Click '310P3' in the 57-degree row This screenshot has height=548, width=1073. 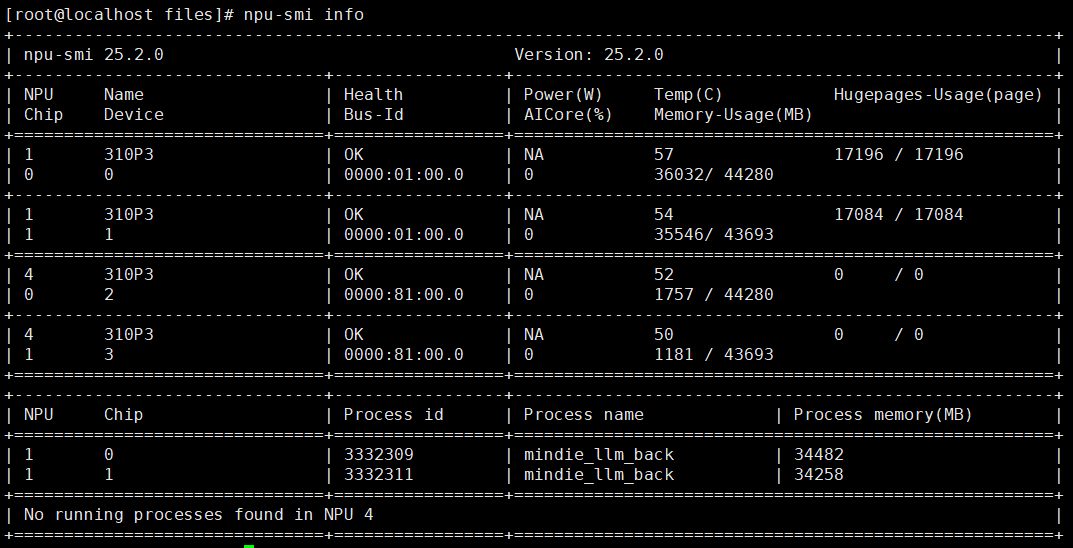129,155
